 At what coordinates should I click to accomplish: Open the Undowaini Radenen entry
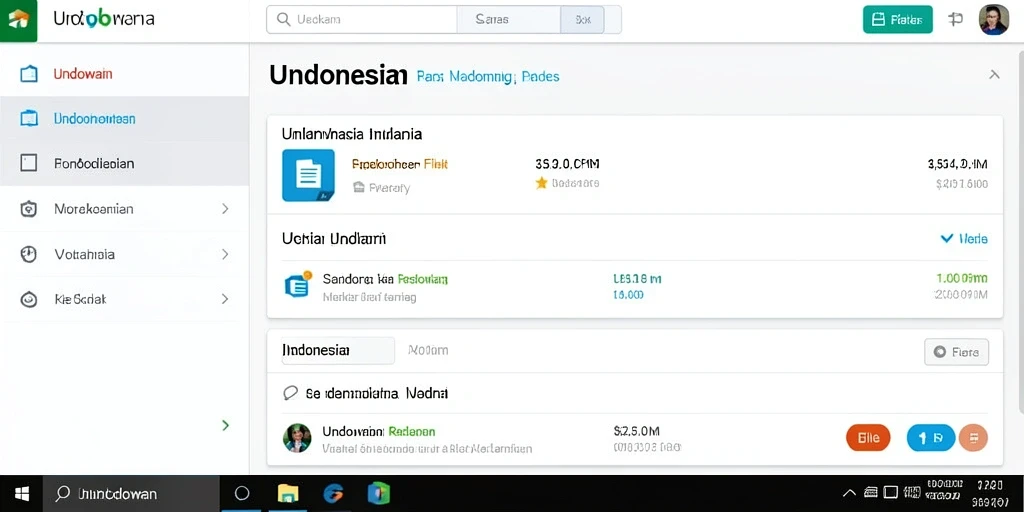click(379, 432)
